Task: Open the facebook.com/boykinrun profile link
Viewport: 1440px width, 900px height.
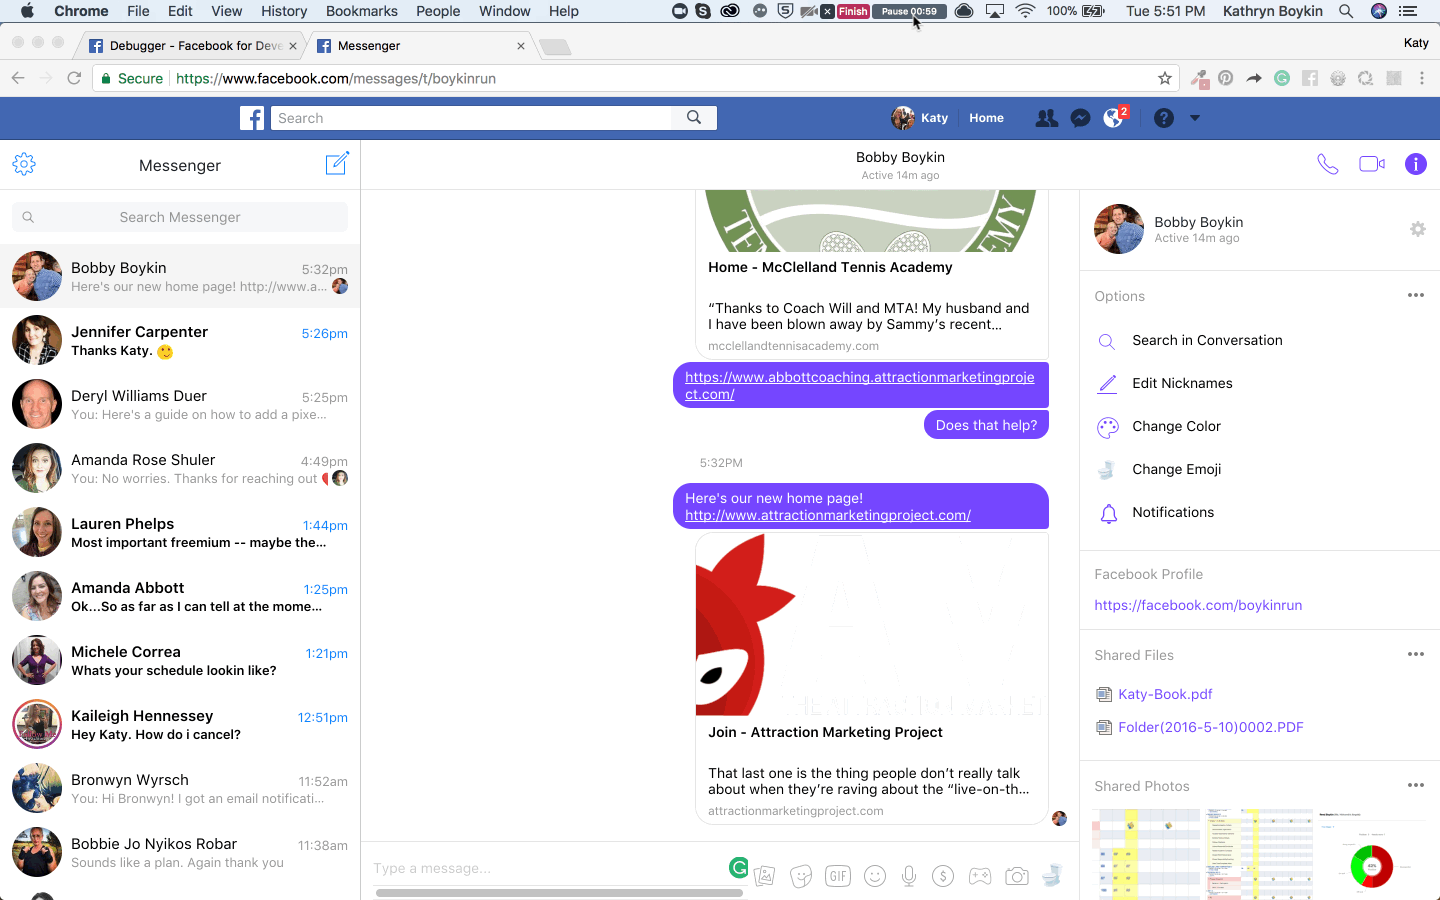Action: point(1198,605)
